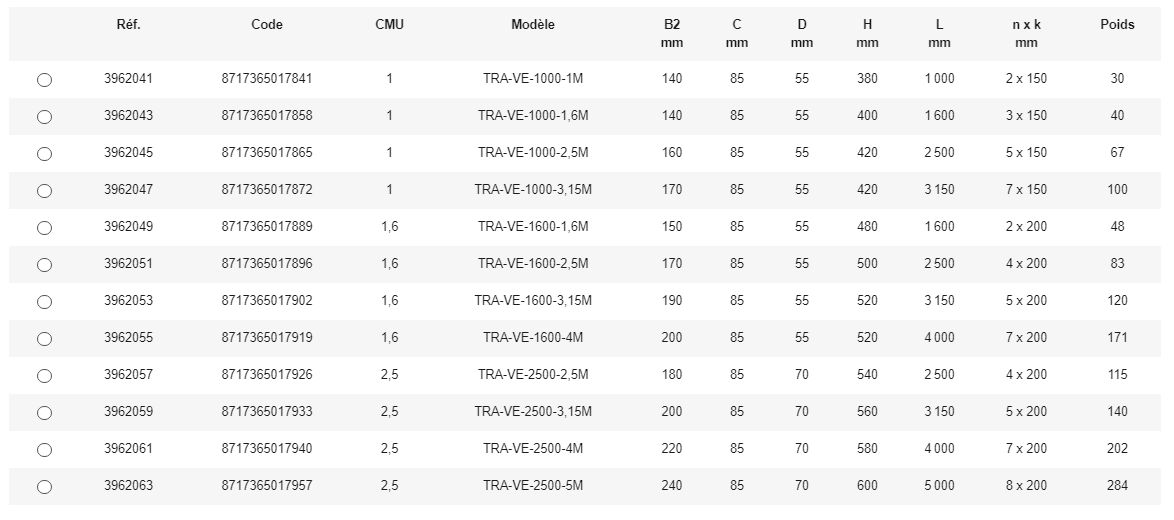
Task: Click the Code column header
Action: tap(267, 25)
